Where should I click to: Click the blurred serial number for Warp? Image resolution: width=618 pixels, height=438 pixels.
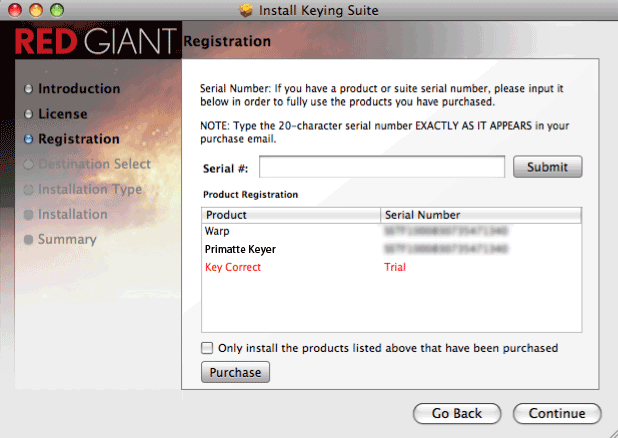(x=446, y=231)
